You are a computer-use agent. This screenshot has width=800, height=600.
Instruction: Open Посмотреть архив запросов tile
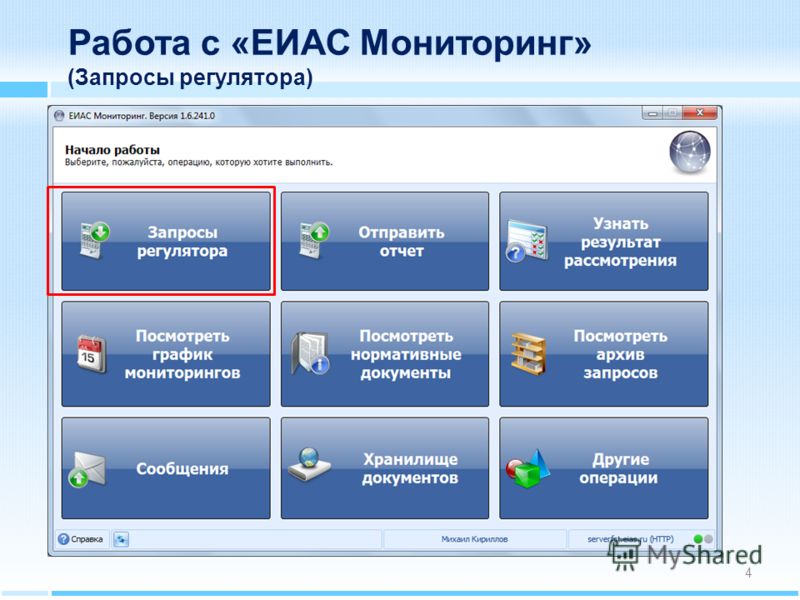point(604,354)
